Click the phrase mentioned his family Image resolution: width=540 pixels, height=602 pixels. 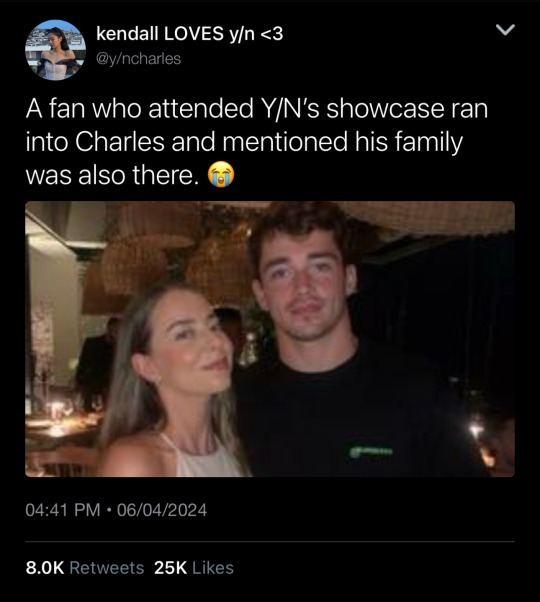click(x=343, y=142)
